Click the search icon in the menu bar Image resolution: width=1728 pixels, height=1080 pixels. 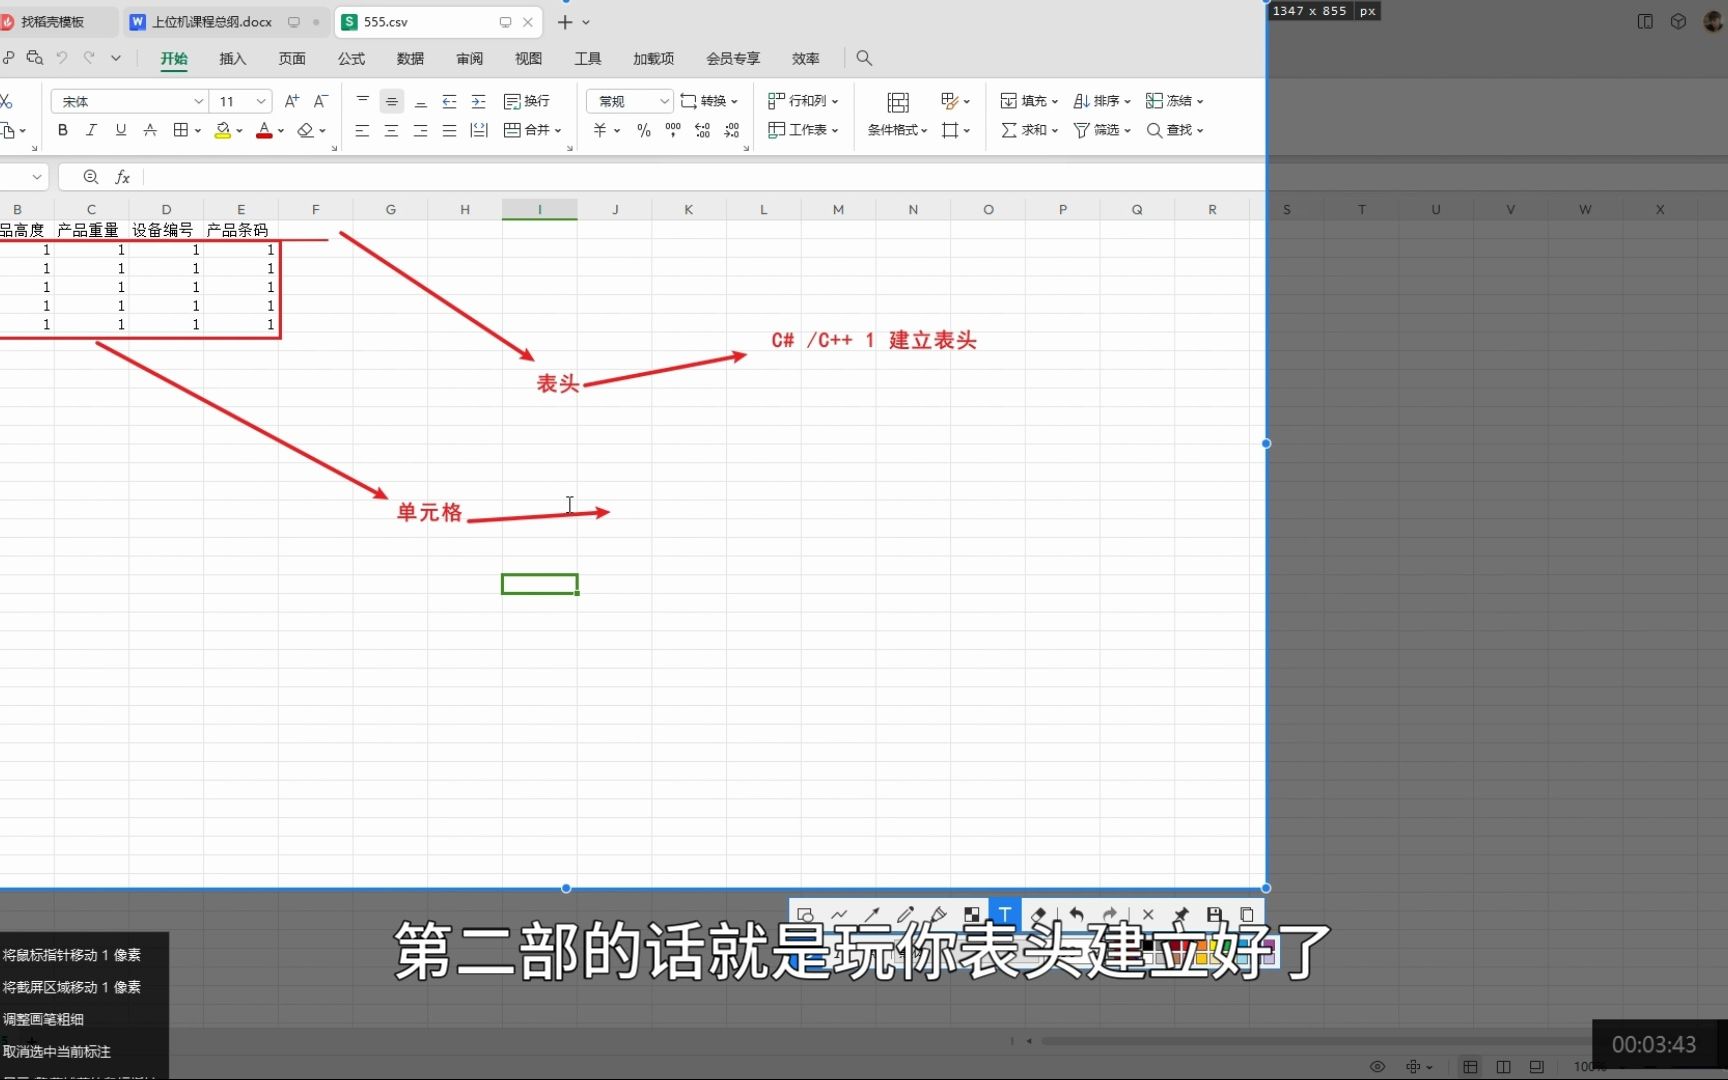coord(864,58)
